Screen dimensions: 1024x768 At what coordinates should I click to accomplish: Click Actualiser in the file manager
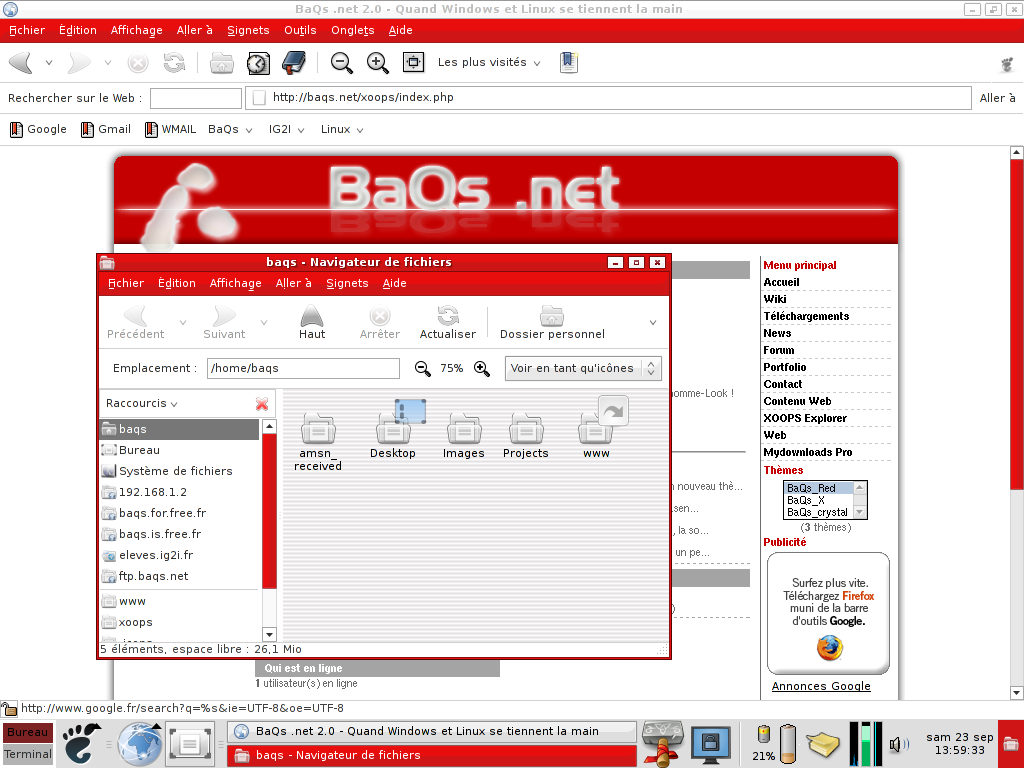(448, 322)
